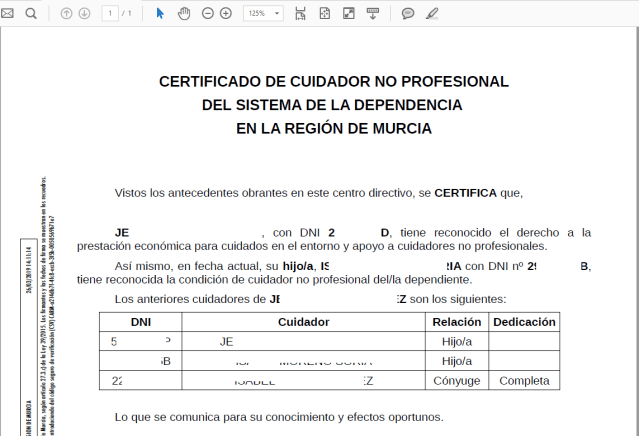Click the bold word hijo/a in paragraph

tap(298, 266)
